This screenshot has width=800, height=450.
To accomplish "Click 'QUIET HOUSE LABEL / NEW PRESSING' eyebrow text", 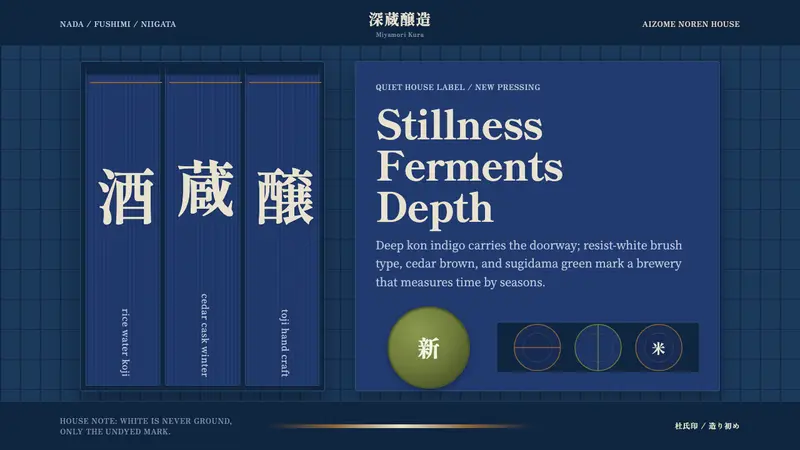I will tap(458, 87).
